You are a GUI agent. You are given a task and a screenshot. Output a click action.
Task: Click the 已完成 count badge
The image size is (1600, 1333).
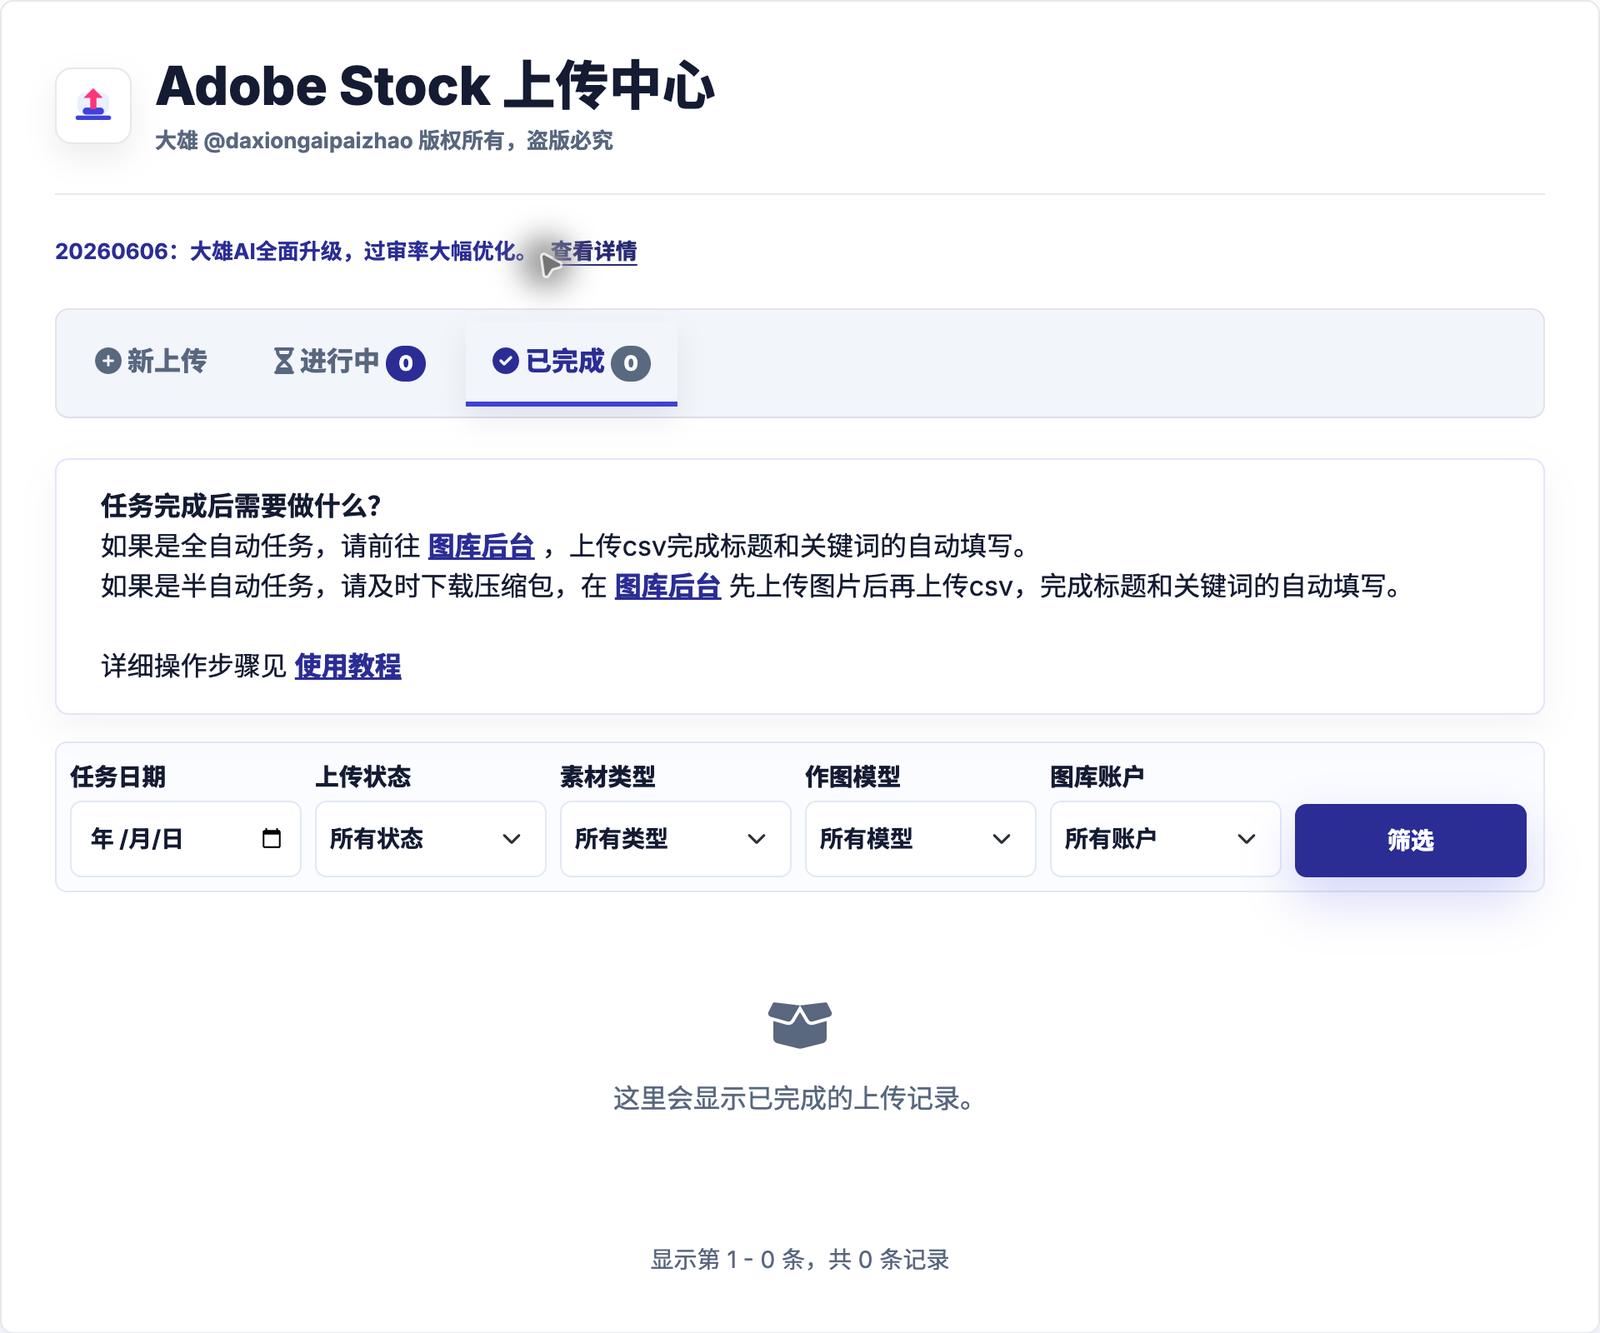click(631, 363)
